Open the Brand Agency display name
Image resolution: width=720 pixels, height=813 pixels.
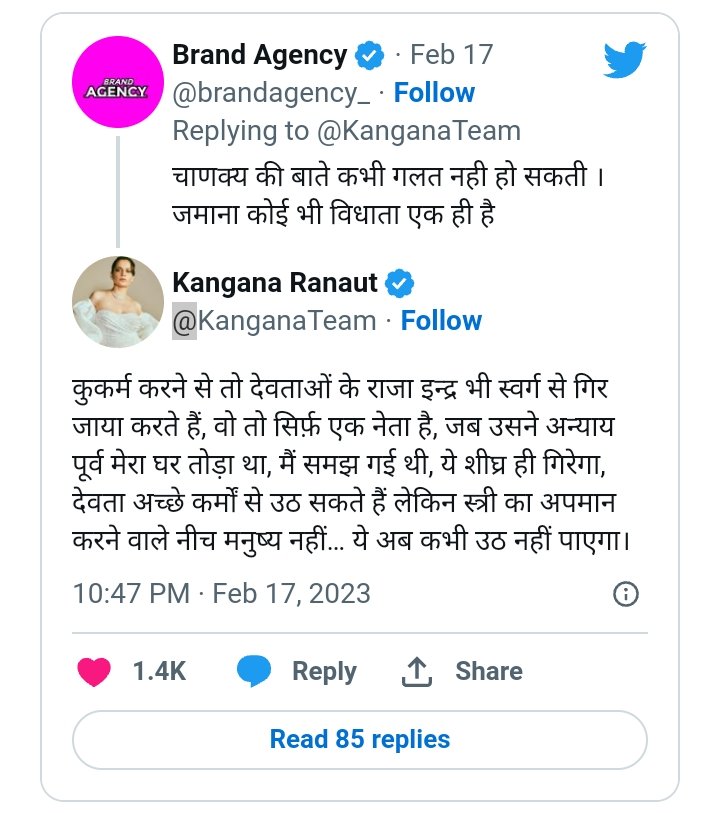coord(260,55)
